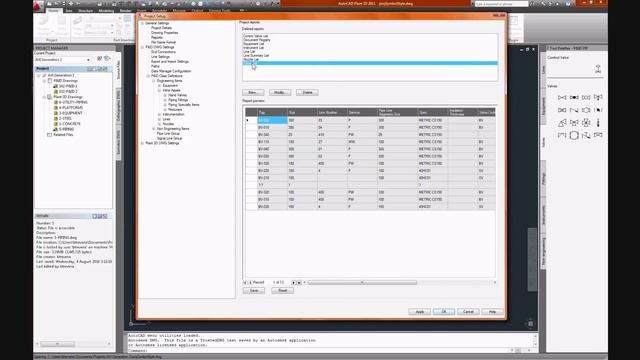This screenshot has height=360, width=640.
Task: Expand Non Engineering Items node
Action: (154, 129)
